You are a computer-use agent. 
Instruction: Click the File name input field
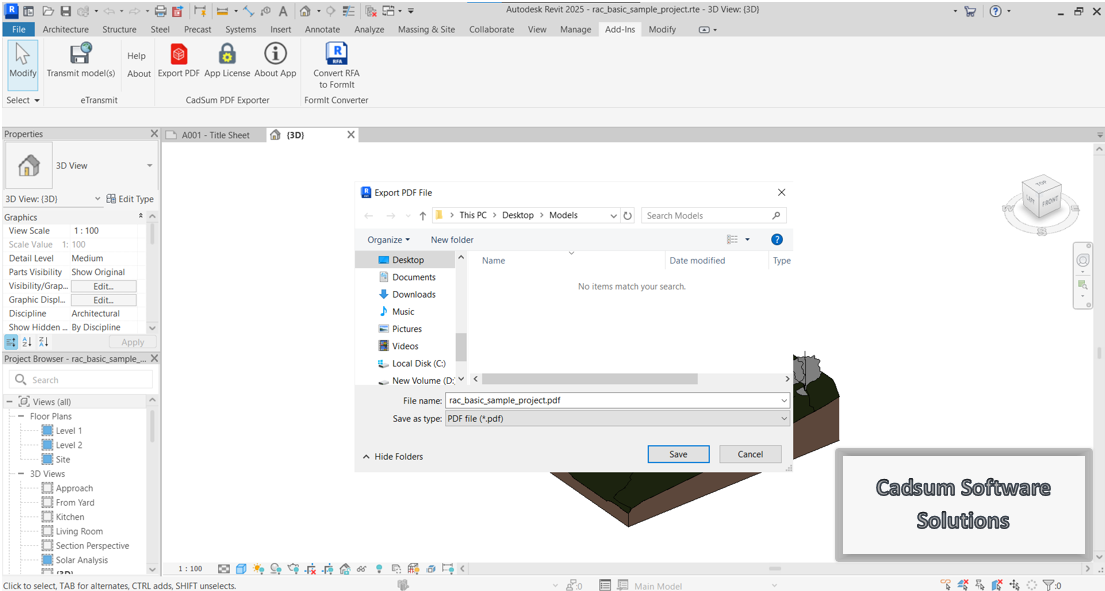(612, 400)
